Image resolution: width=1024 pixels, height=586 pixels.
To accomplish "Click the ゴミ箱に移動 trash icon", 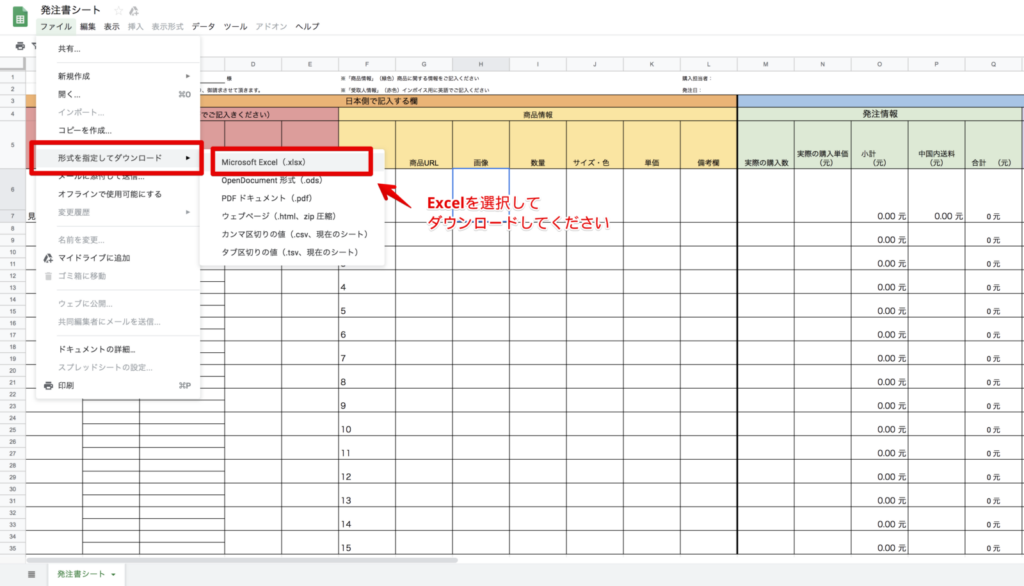I will tap(48, 277).
